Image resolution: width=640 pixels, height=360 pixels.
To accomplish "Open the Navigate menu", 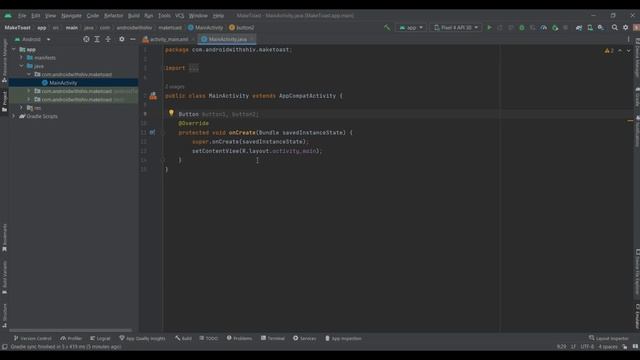I will (x=71, y=16).
